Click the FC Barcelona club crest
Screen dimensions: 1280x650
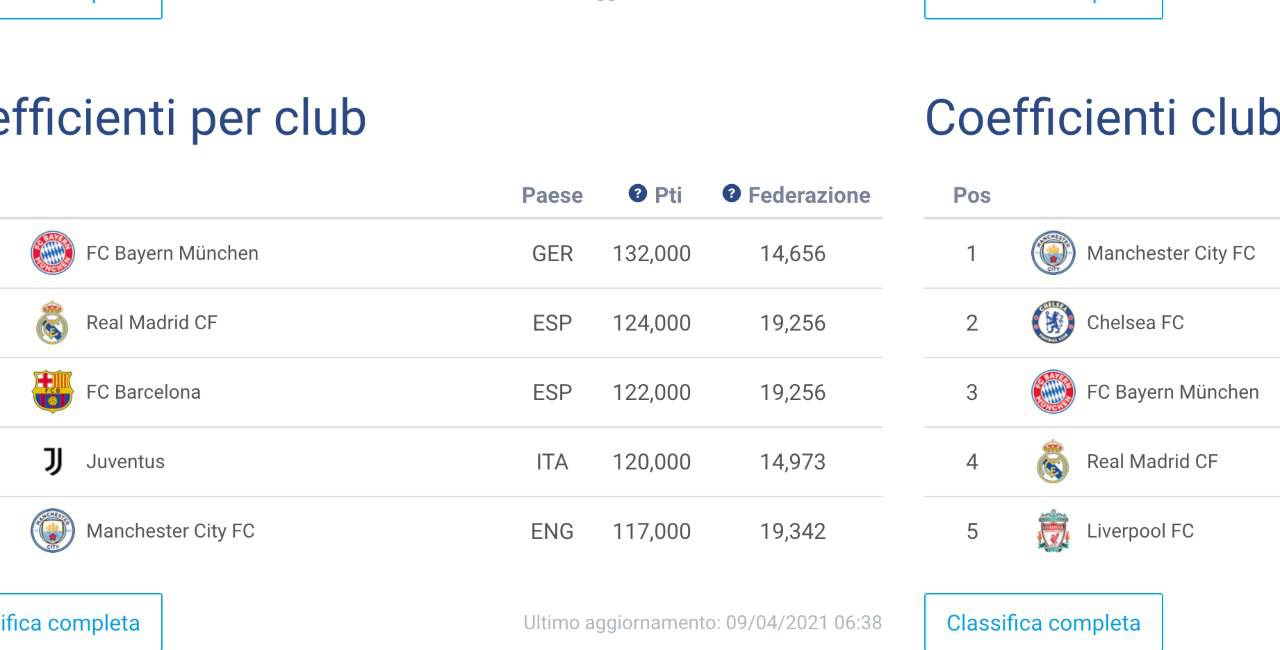pyautogui.click(x=52, y=392)
